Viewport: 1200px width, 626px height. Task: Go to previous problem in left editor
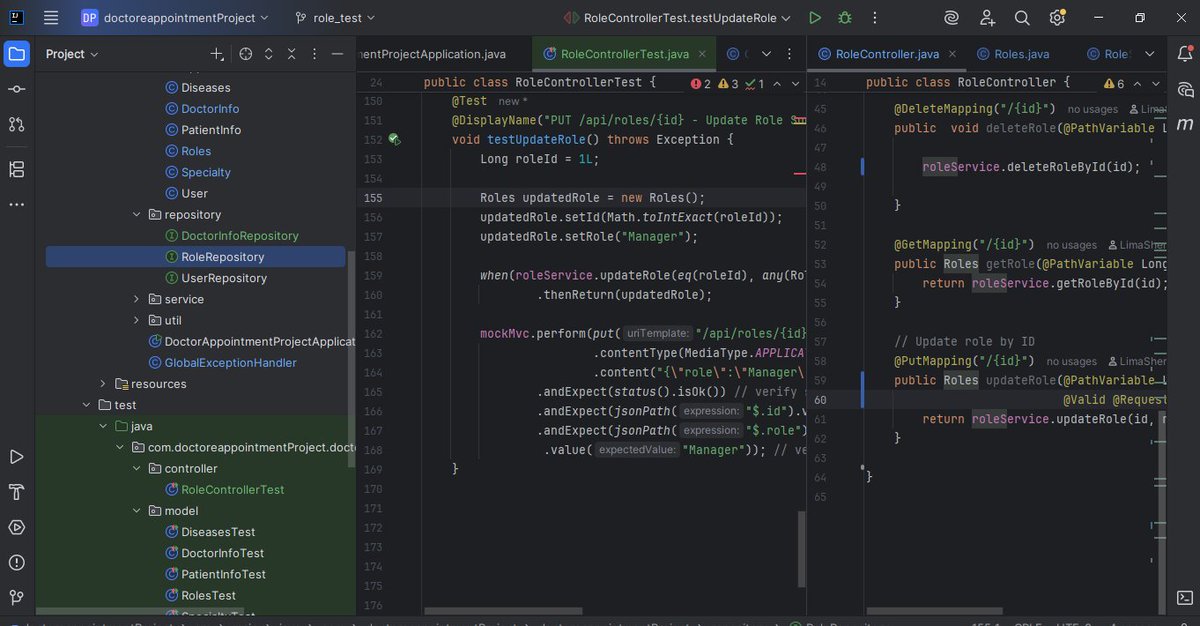776,84
